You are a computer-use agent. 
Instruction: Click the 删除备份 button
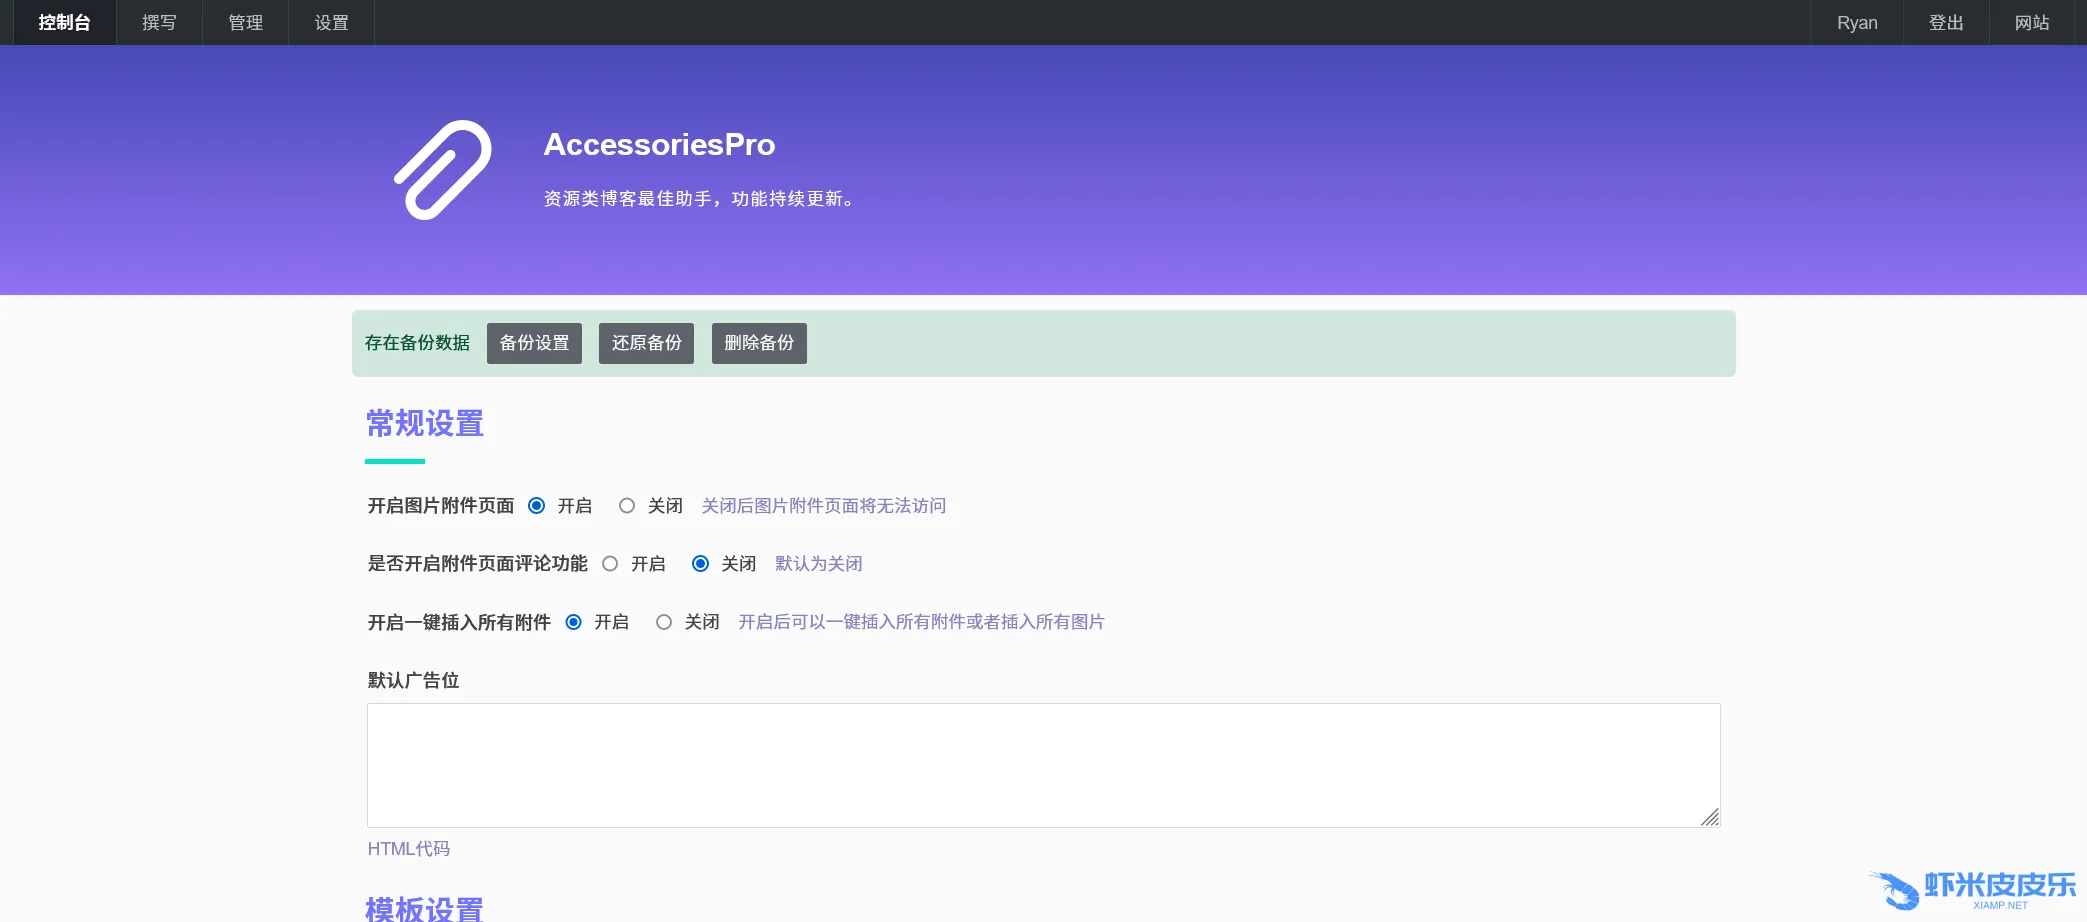[x=759, y=343]
